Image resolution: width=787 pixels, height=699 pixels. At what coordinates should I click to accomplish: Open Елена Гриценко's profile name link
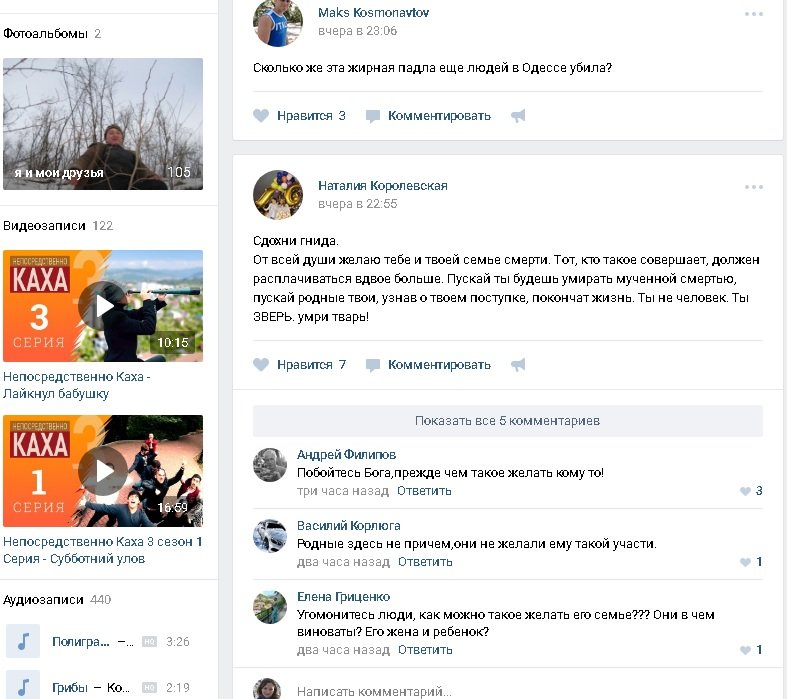click(343, 597)
